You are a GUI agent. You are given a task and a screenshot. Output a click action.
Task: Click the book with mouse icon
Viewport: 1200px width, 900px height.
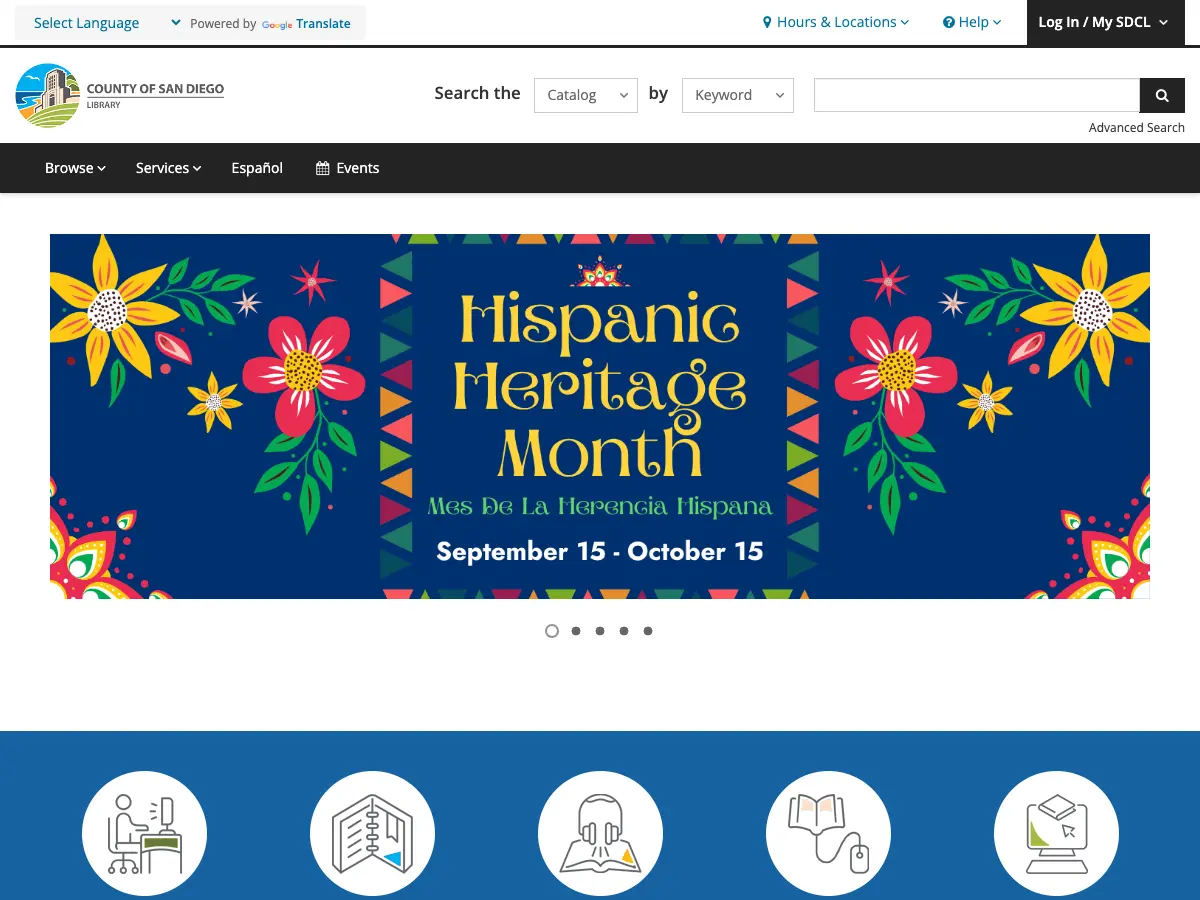pos(829,833)
